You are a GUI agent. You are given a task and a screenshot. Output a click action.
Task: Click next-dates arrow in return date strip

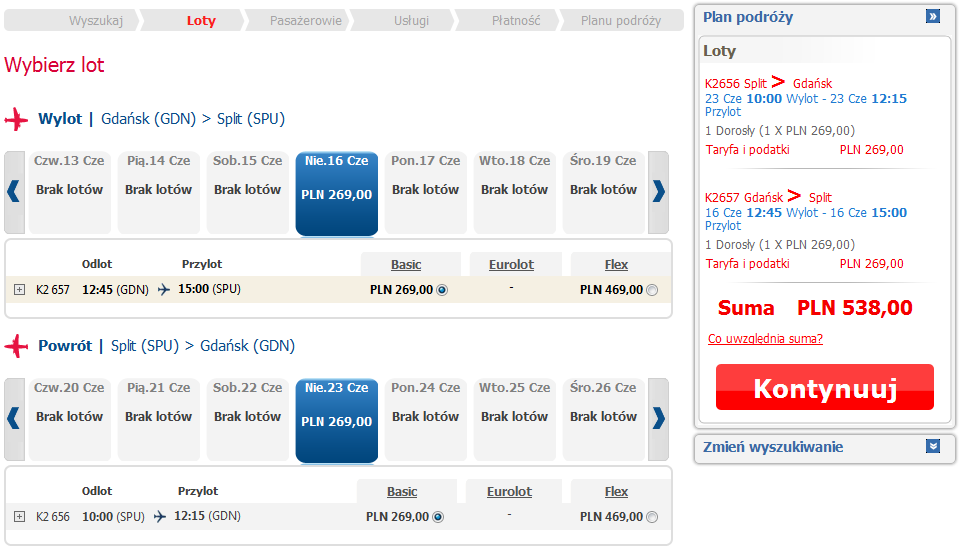pos(658,417)
